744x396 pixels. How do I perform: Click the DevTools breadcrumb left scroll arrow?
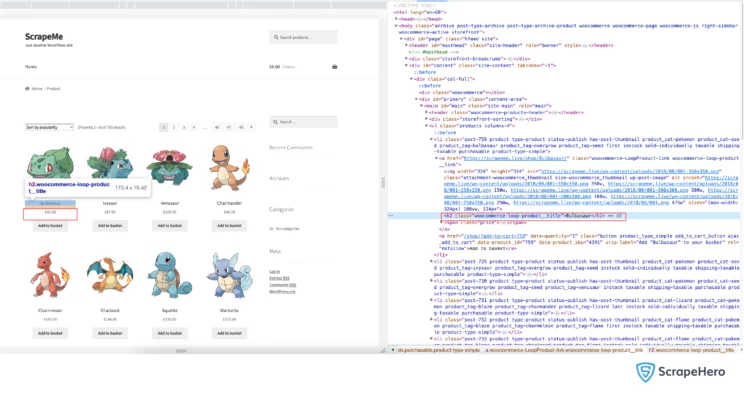392,350
